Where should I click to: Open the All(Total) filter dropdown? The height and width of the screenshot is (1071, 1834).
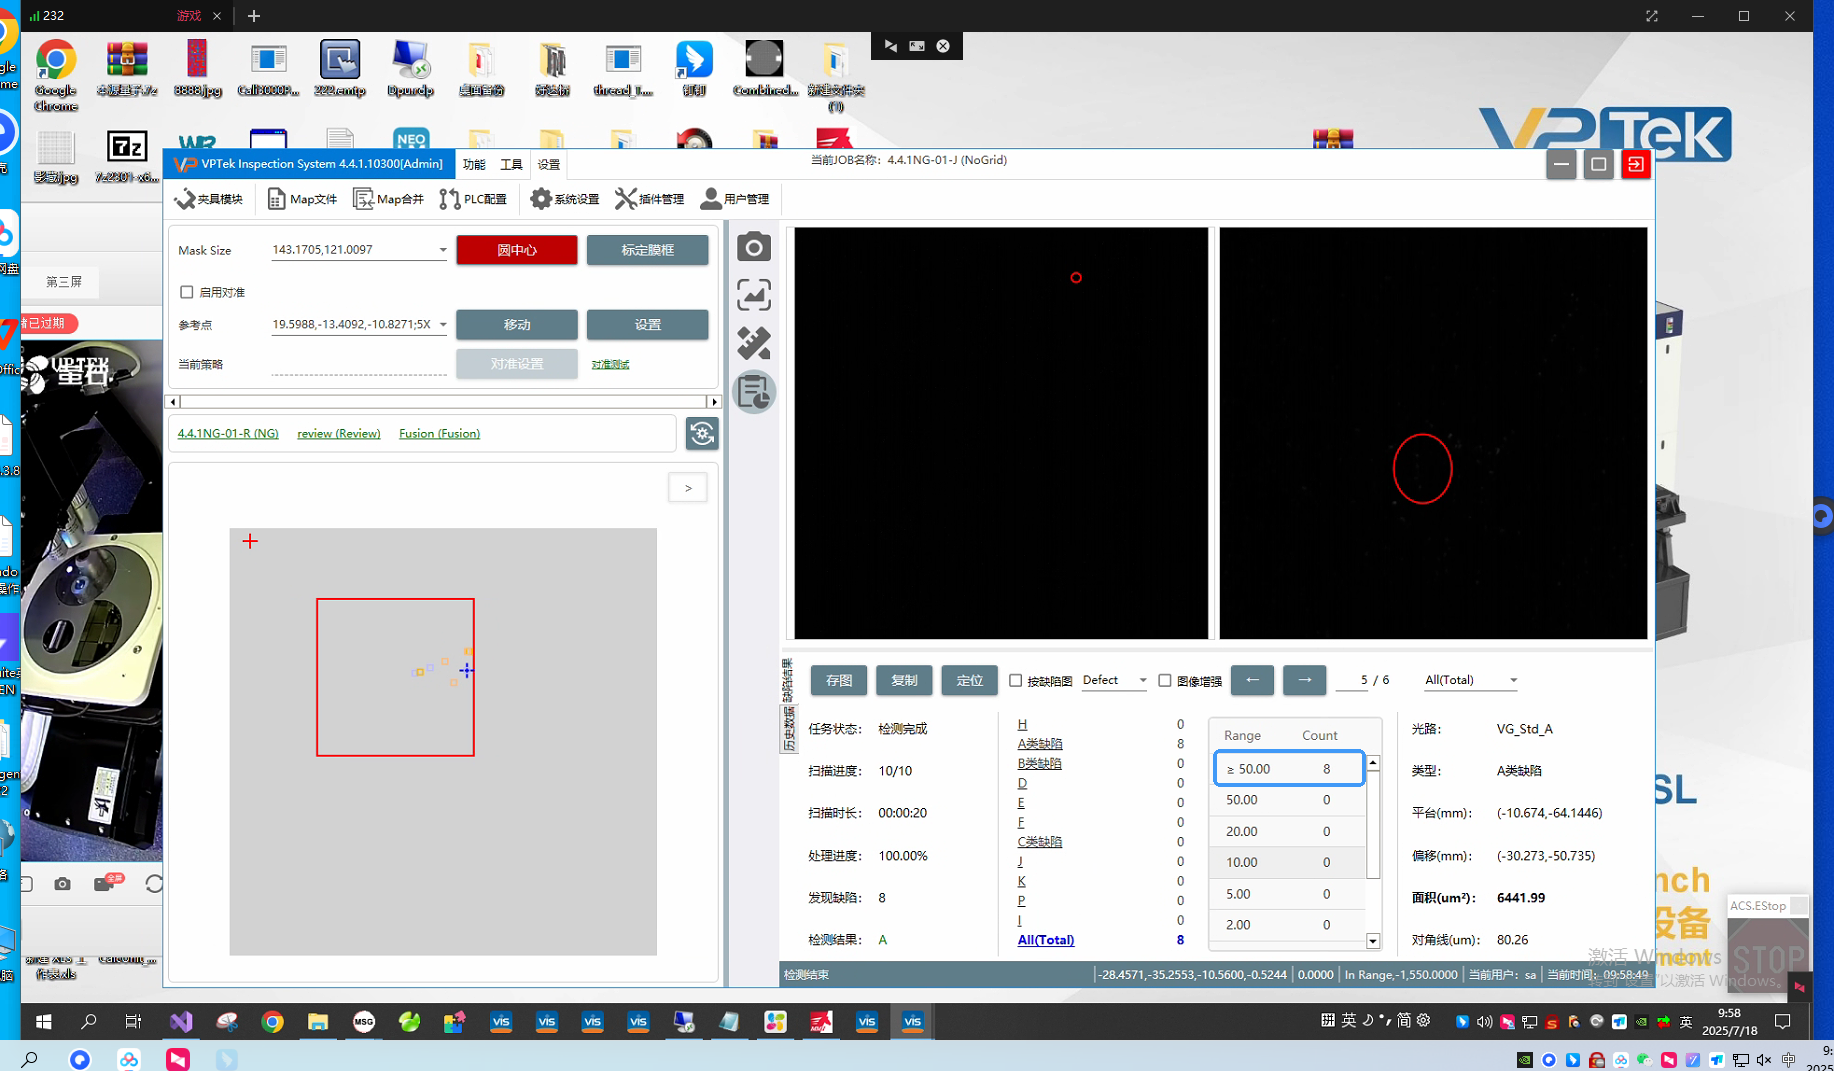[x=1470, y=680]
